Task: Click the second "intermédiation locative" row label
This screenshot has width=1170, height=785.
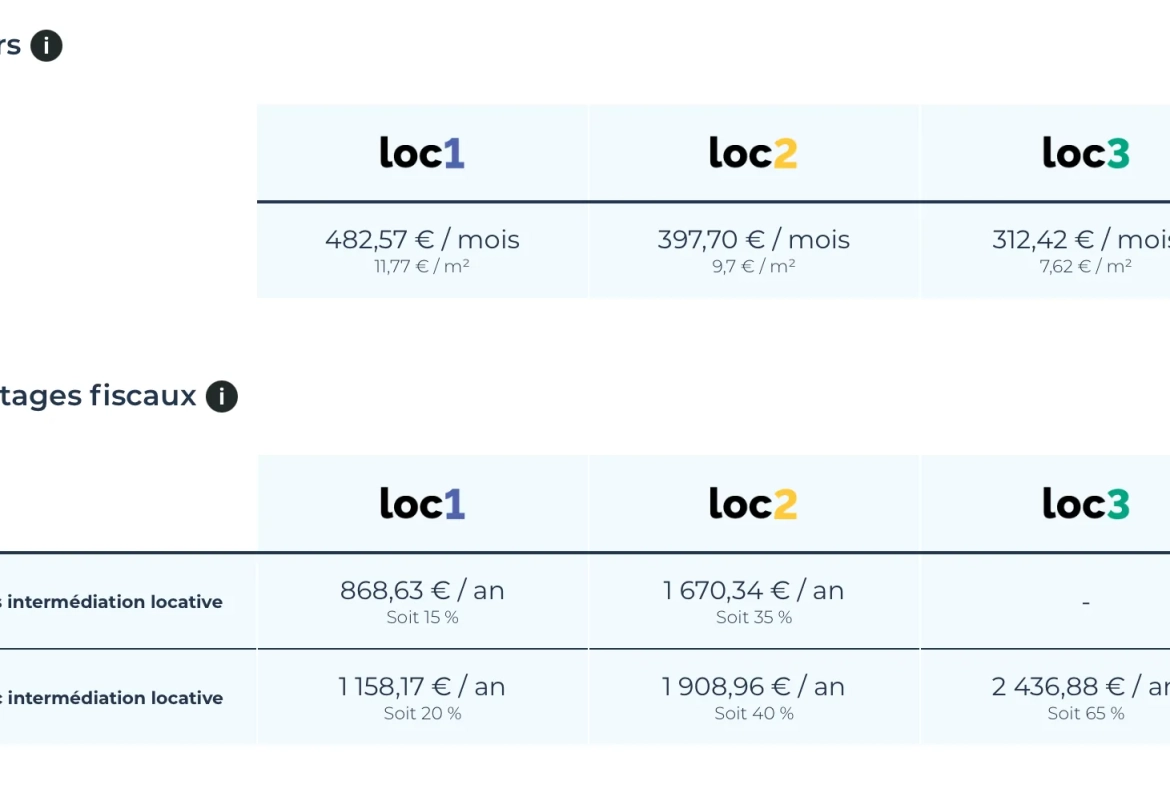Action: 112,698
